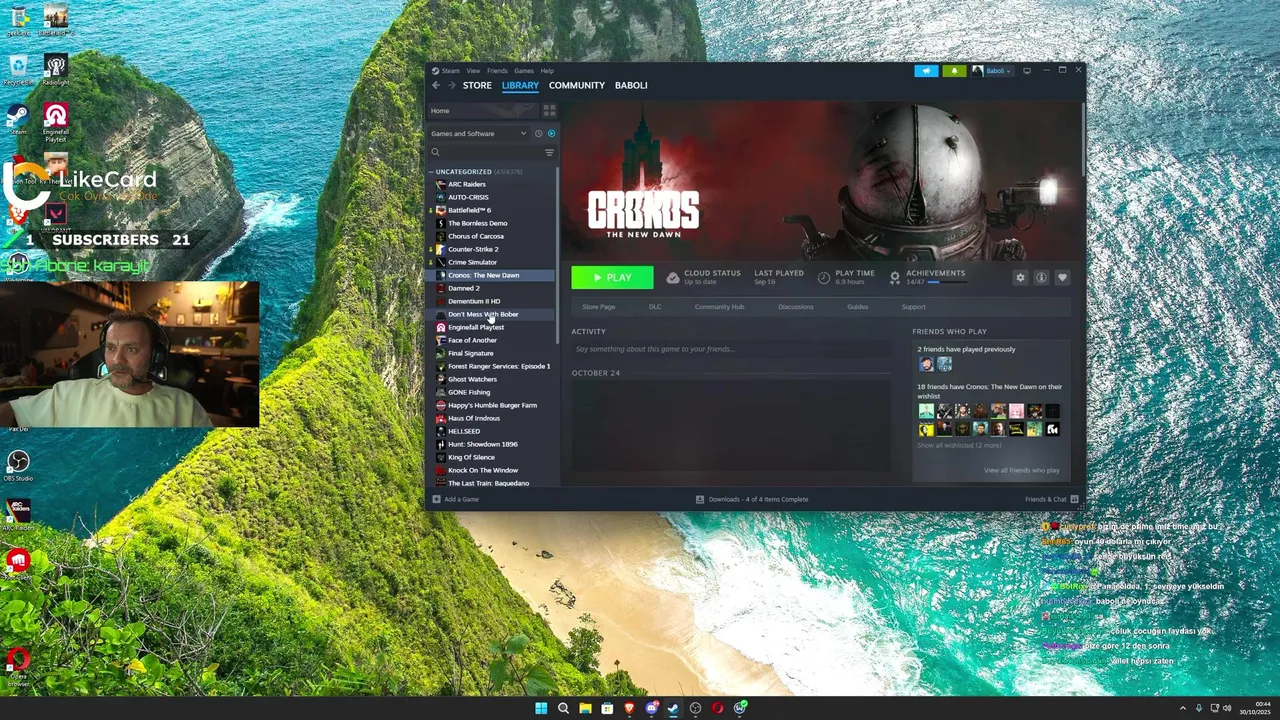Open the library grid collections view icon
1280x720 pixels.
pos(549,110)
